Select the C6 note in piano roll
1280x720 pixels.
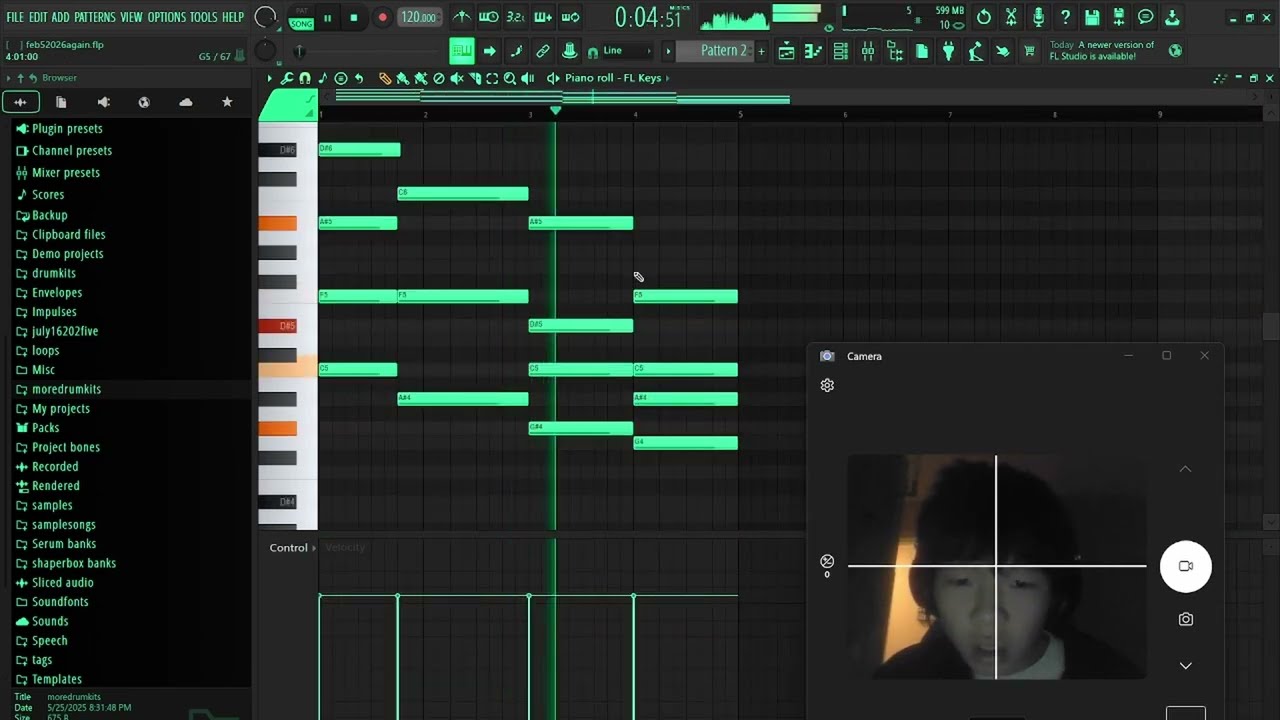463,193
